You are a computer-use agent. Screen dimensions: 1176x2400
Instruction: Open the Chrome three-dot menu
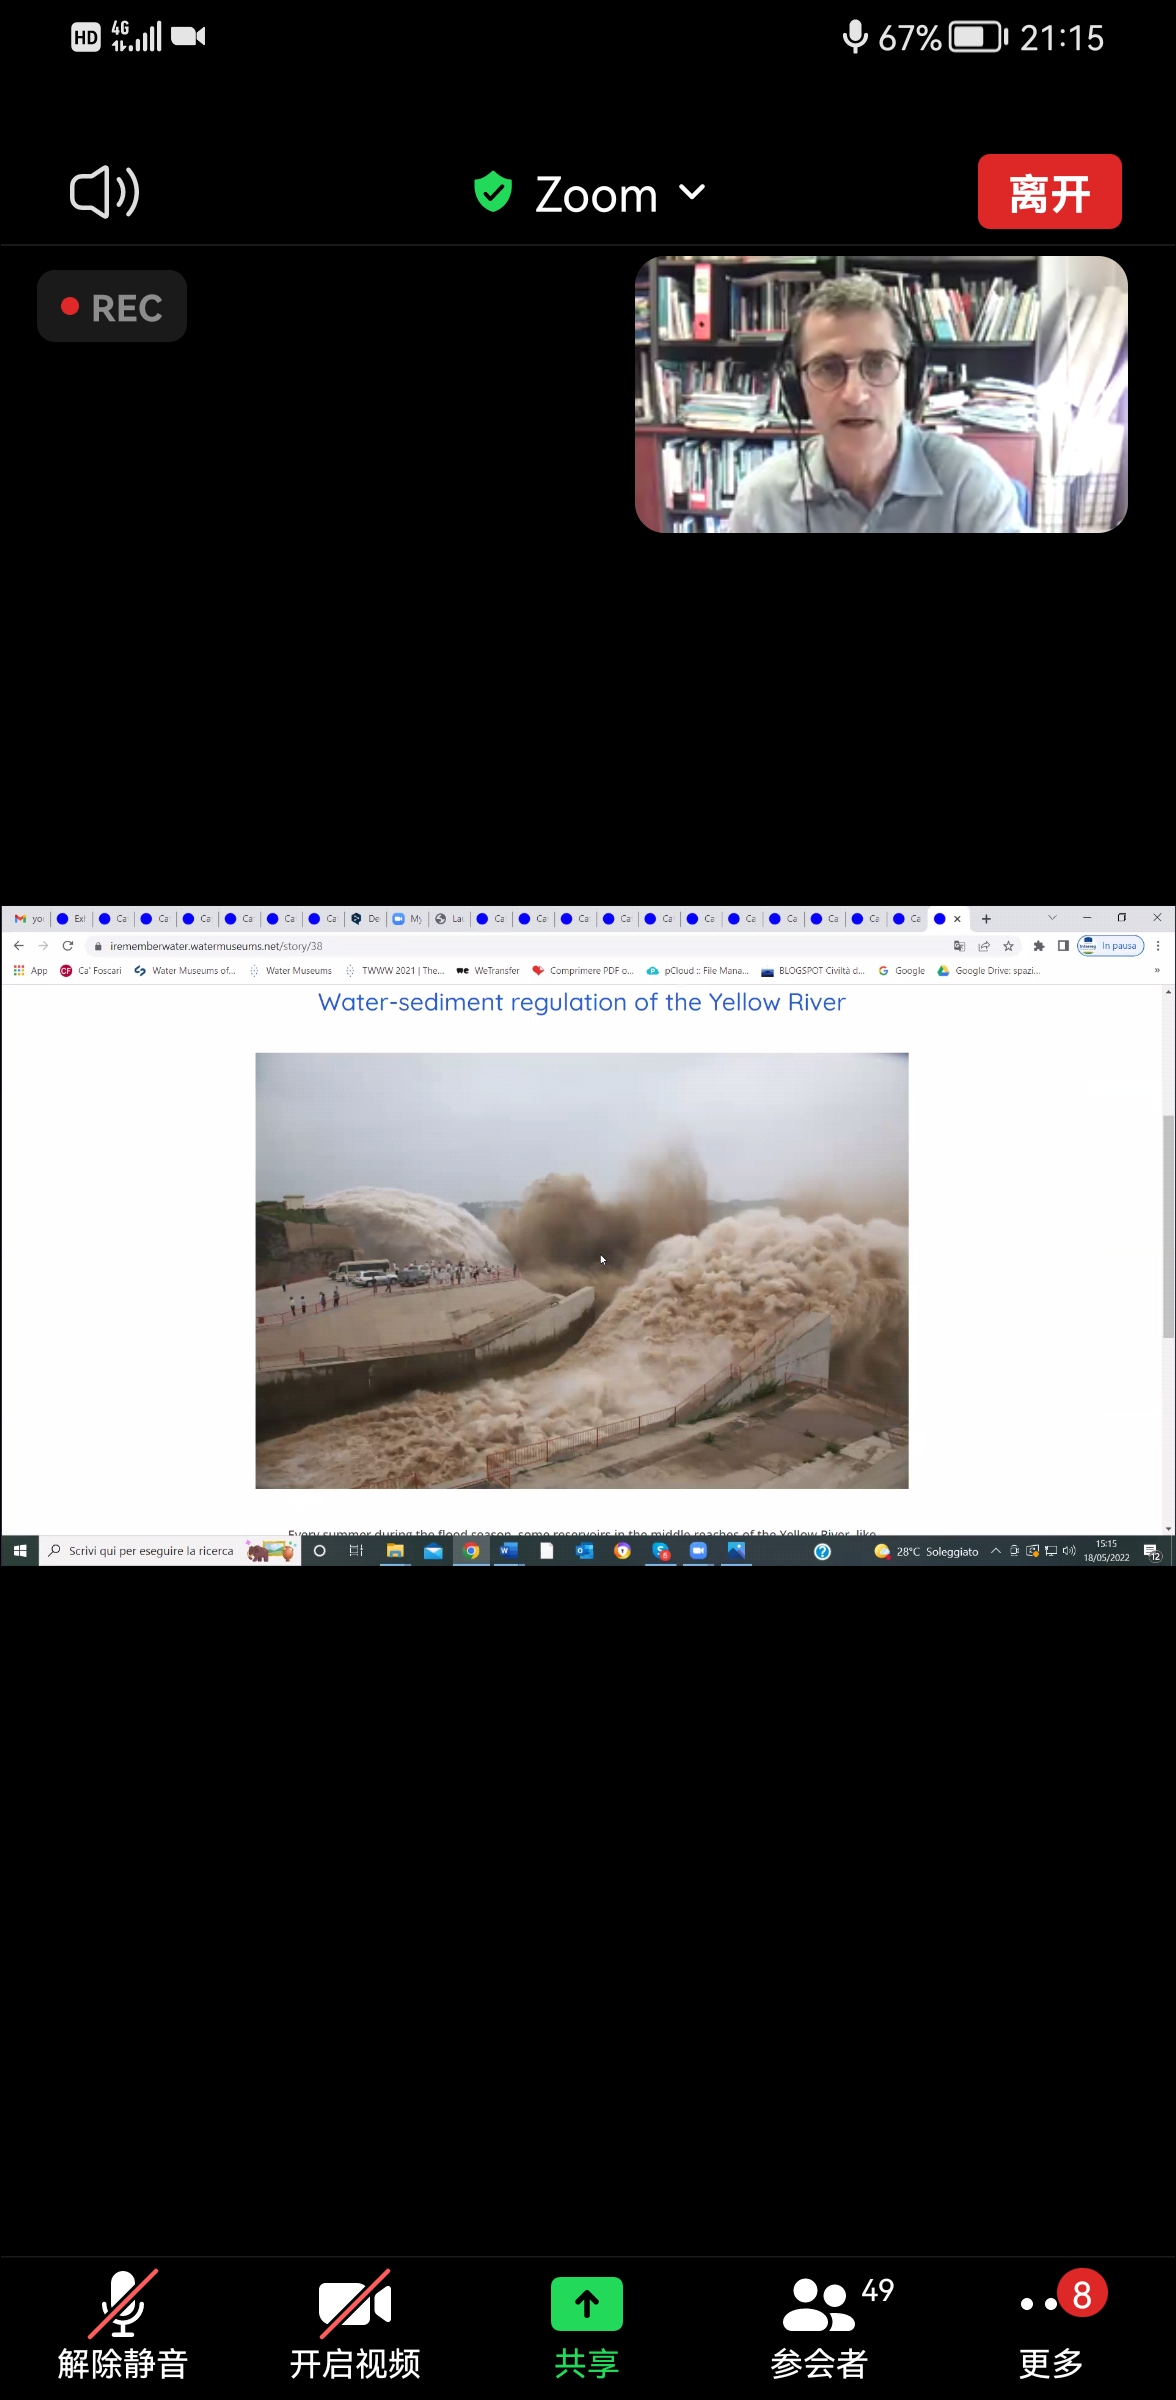tap(1158, 946)
